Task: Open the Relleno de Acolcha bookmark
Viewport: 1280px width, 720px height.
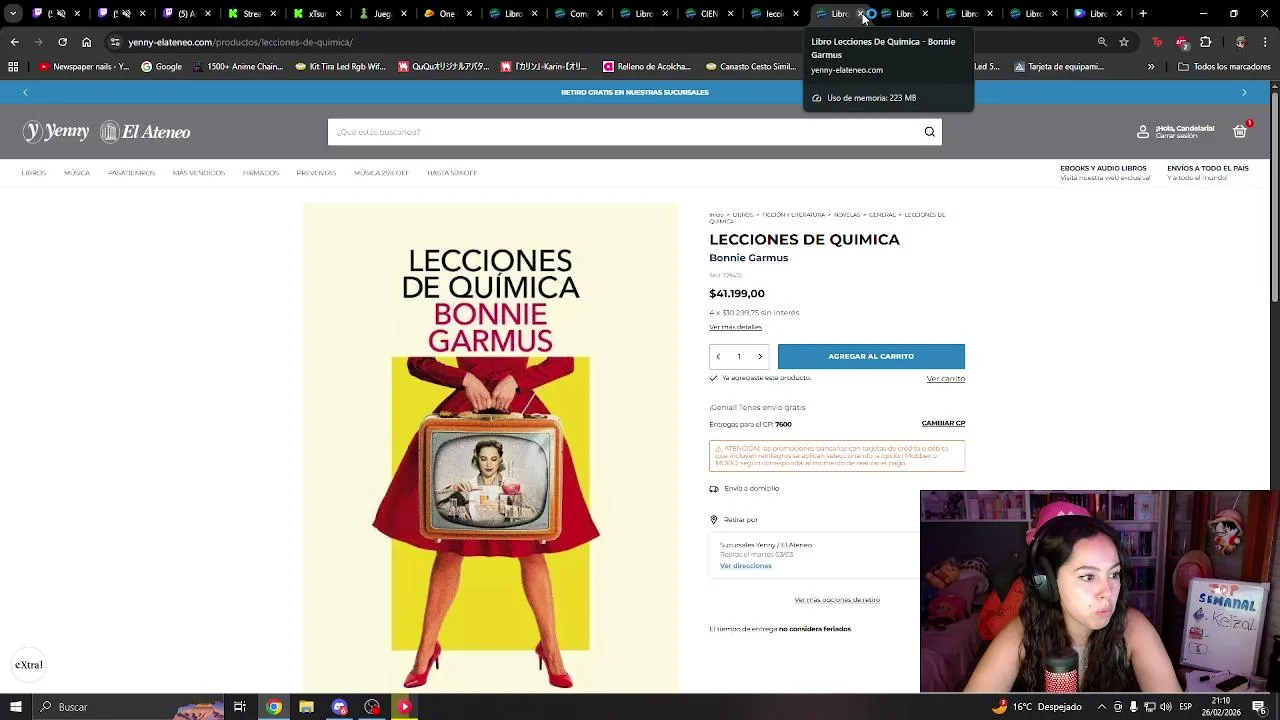Action: pos(647,67)
